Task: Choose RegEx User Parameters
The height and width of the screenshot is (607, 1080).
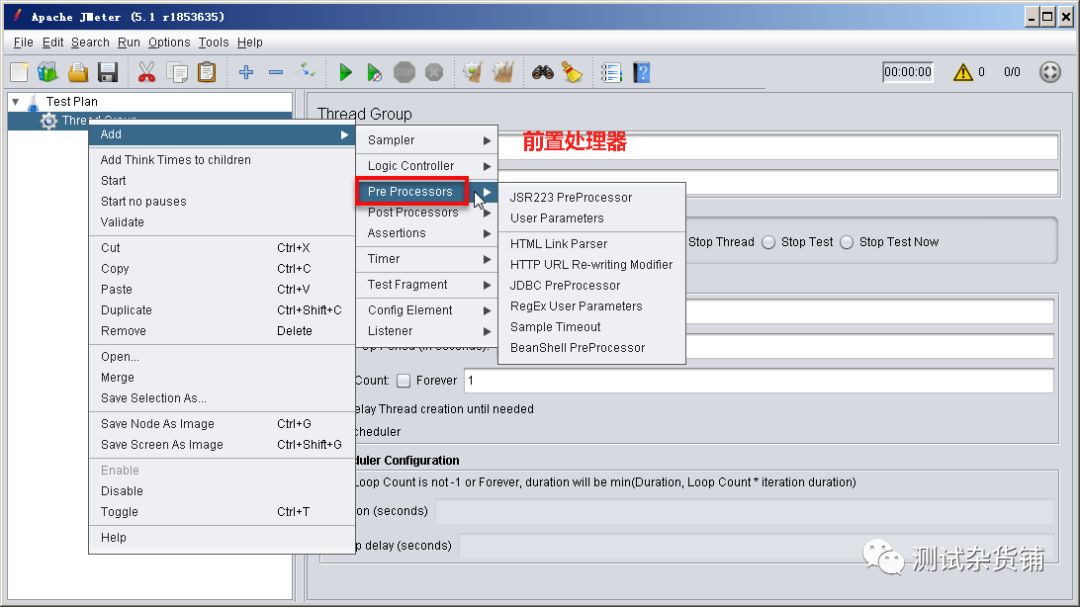Action: tap(592, 306)
